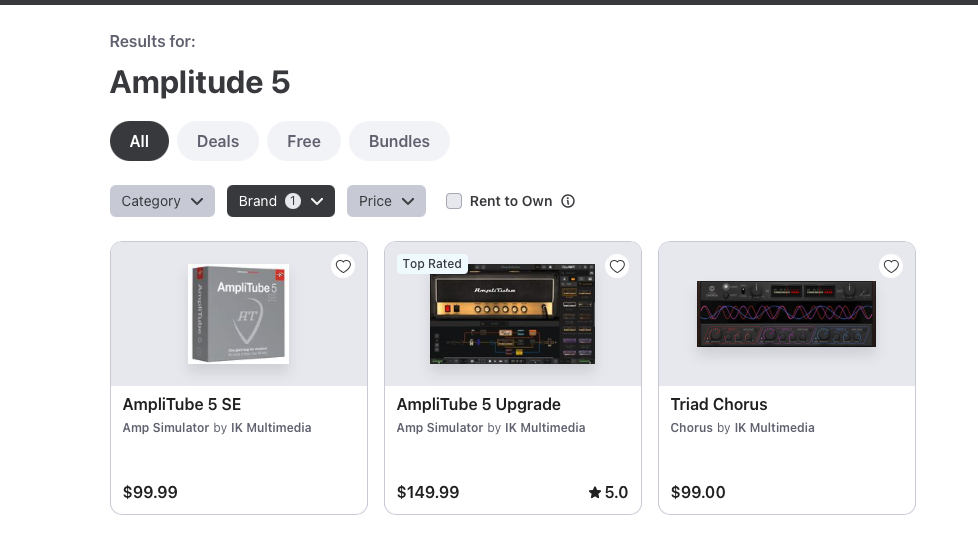Add Triad Chorus to wishlist heart
Viewport: 978px width, 536px height.
tap(891, 266)
